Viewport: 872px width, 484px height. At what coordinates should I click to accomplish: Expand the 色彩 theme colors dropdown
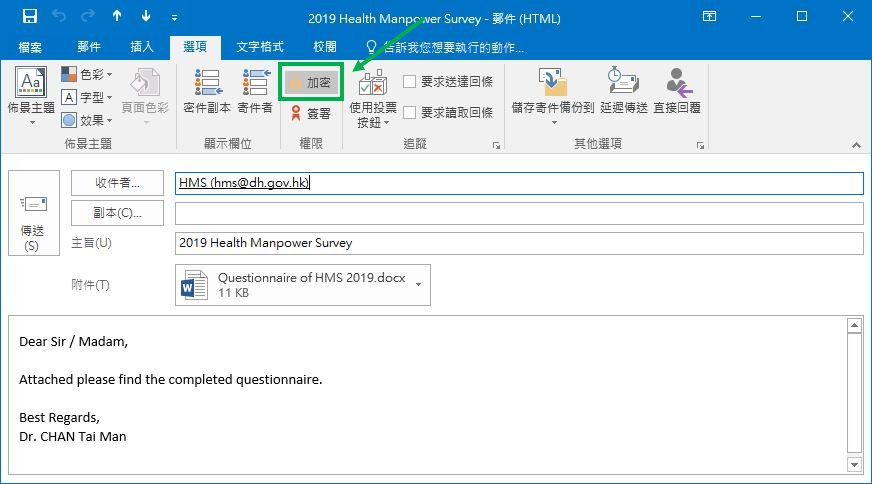pyautogui.click(x=87, y=74)
